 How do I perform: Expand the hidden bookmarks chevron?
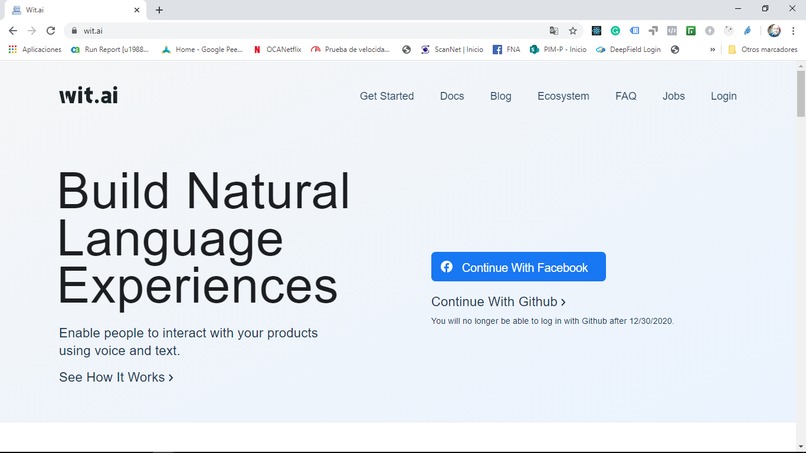point(712,49)
